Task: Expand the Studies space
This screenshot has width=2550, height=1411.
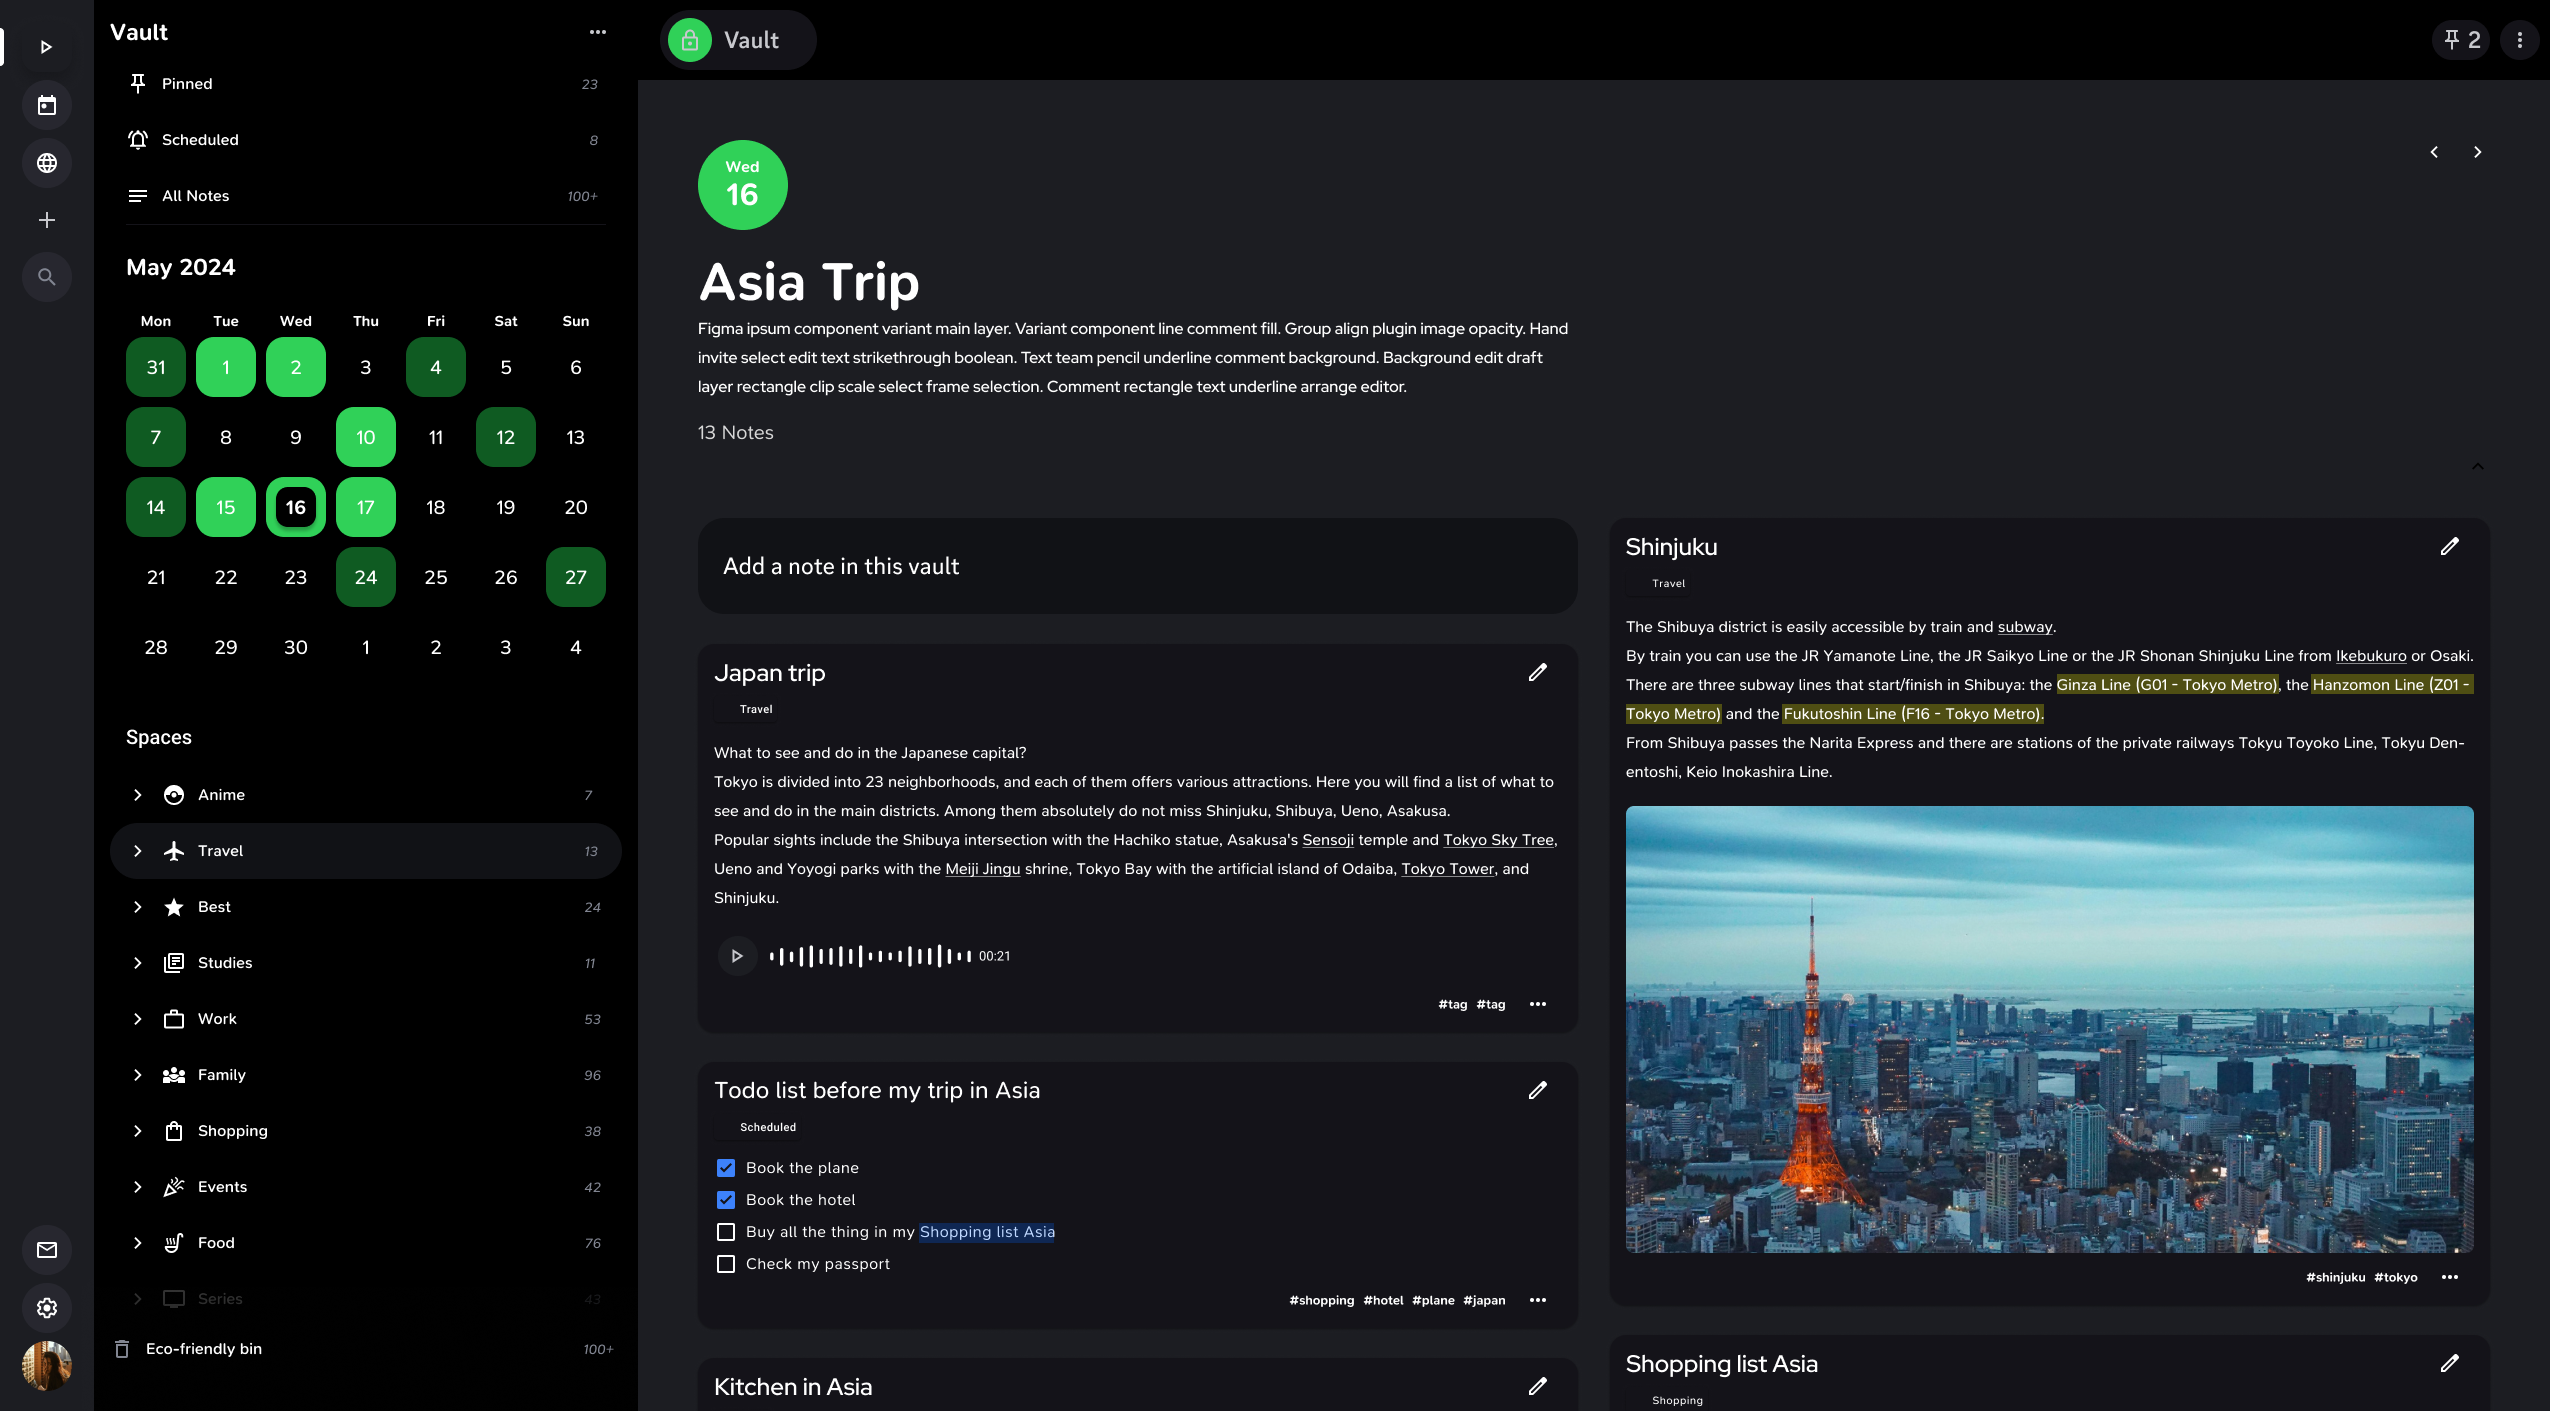Action: 138,963
